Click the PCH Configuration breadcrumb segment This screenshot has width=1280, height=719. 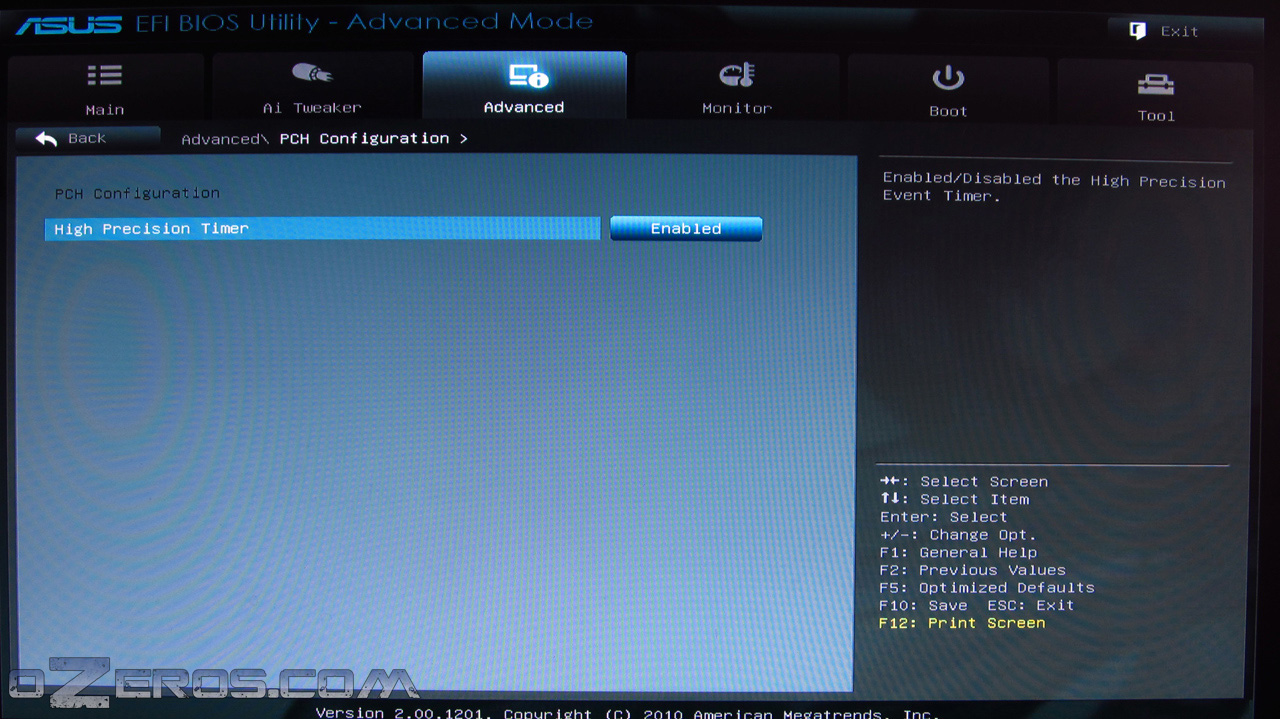click(x=364, y=139)
